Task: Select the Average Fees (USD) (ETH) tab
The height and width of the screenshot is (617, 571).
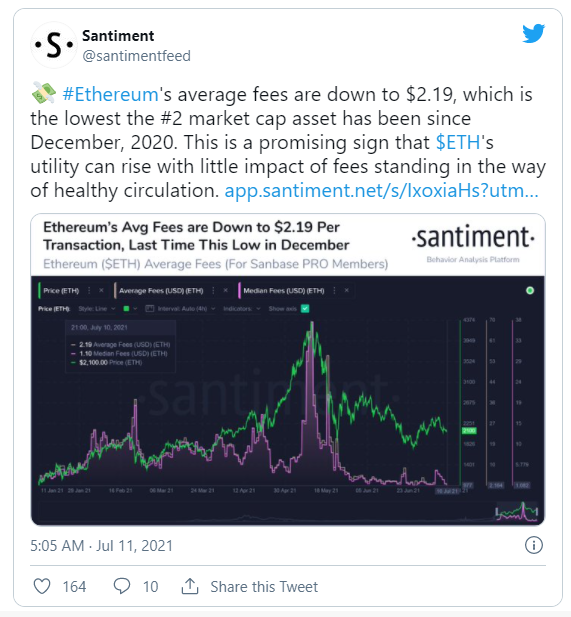Action: [161, 290]
